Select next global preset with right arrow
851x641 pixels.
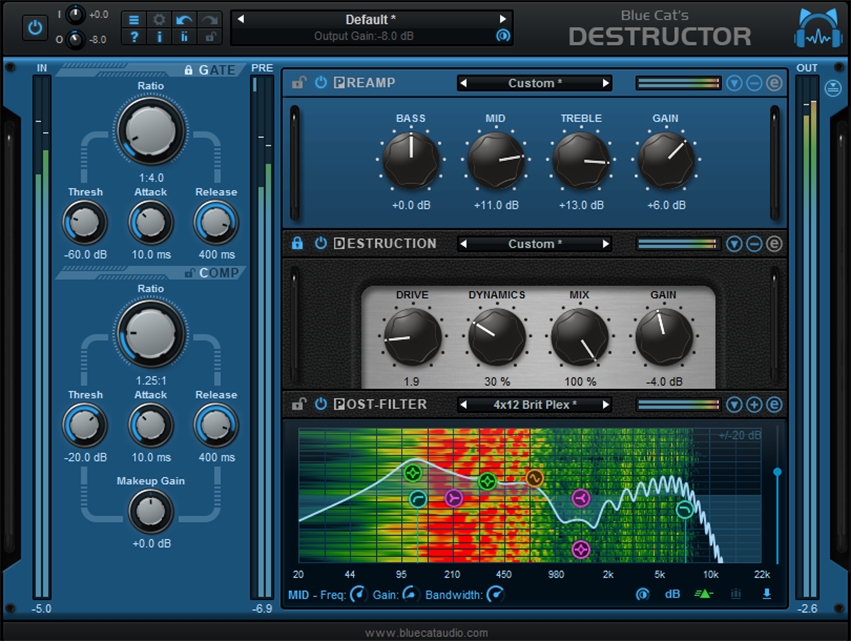[x=502, y=19]
